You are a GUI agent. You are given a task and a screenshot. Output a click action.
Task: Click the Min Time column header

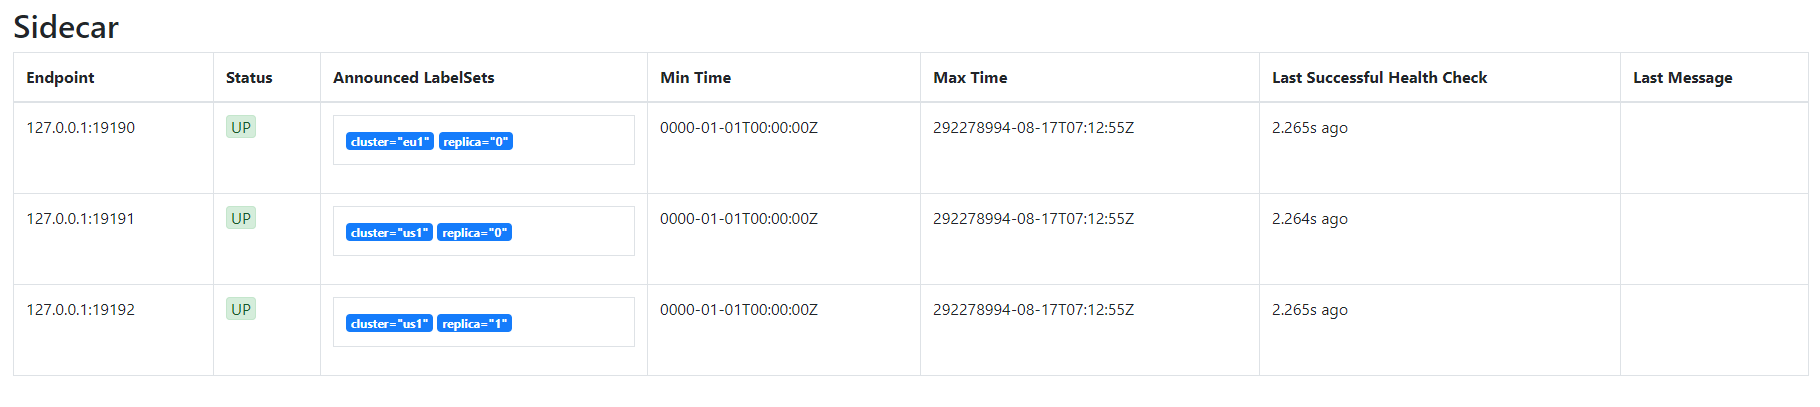point(696,78)
